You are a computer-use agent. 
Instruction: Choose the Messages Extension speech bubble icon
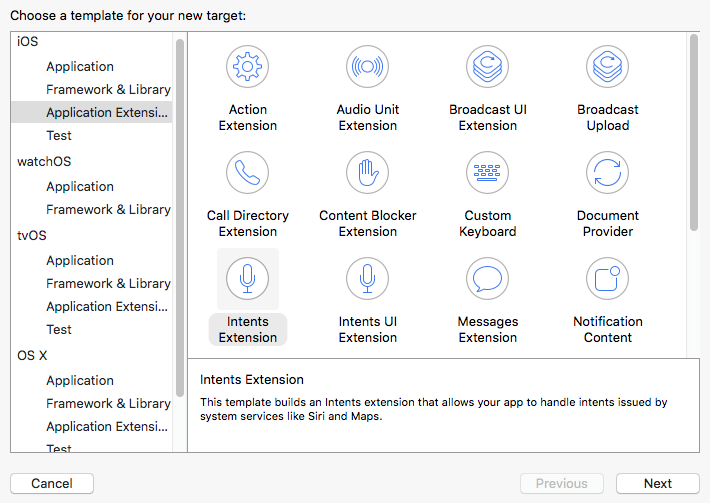[x=487, y=278]
